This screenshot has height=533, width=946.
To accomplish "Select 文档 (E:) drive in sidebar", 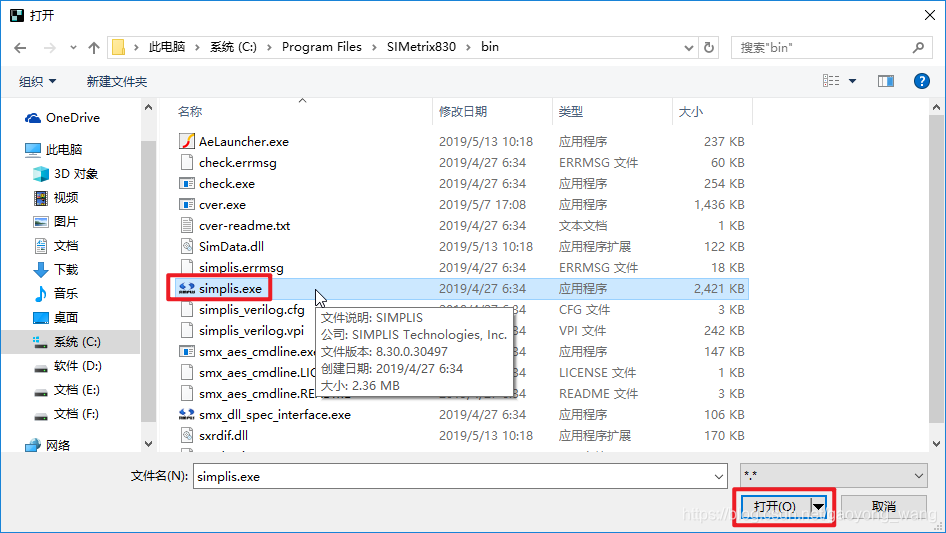I will [x=66, y=390].
